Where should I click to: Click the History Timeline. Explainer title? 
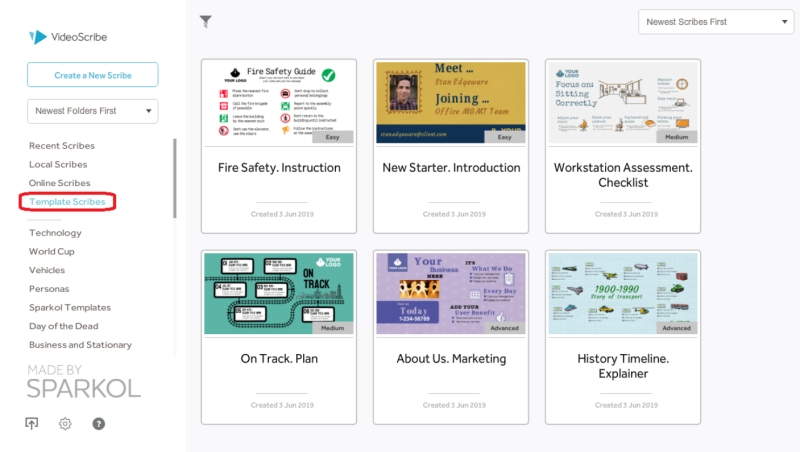(x=623, y=366)
